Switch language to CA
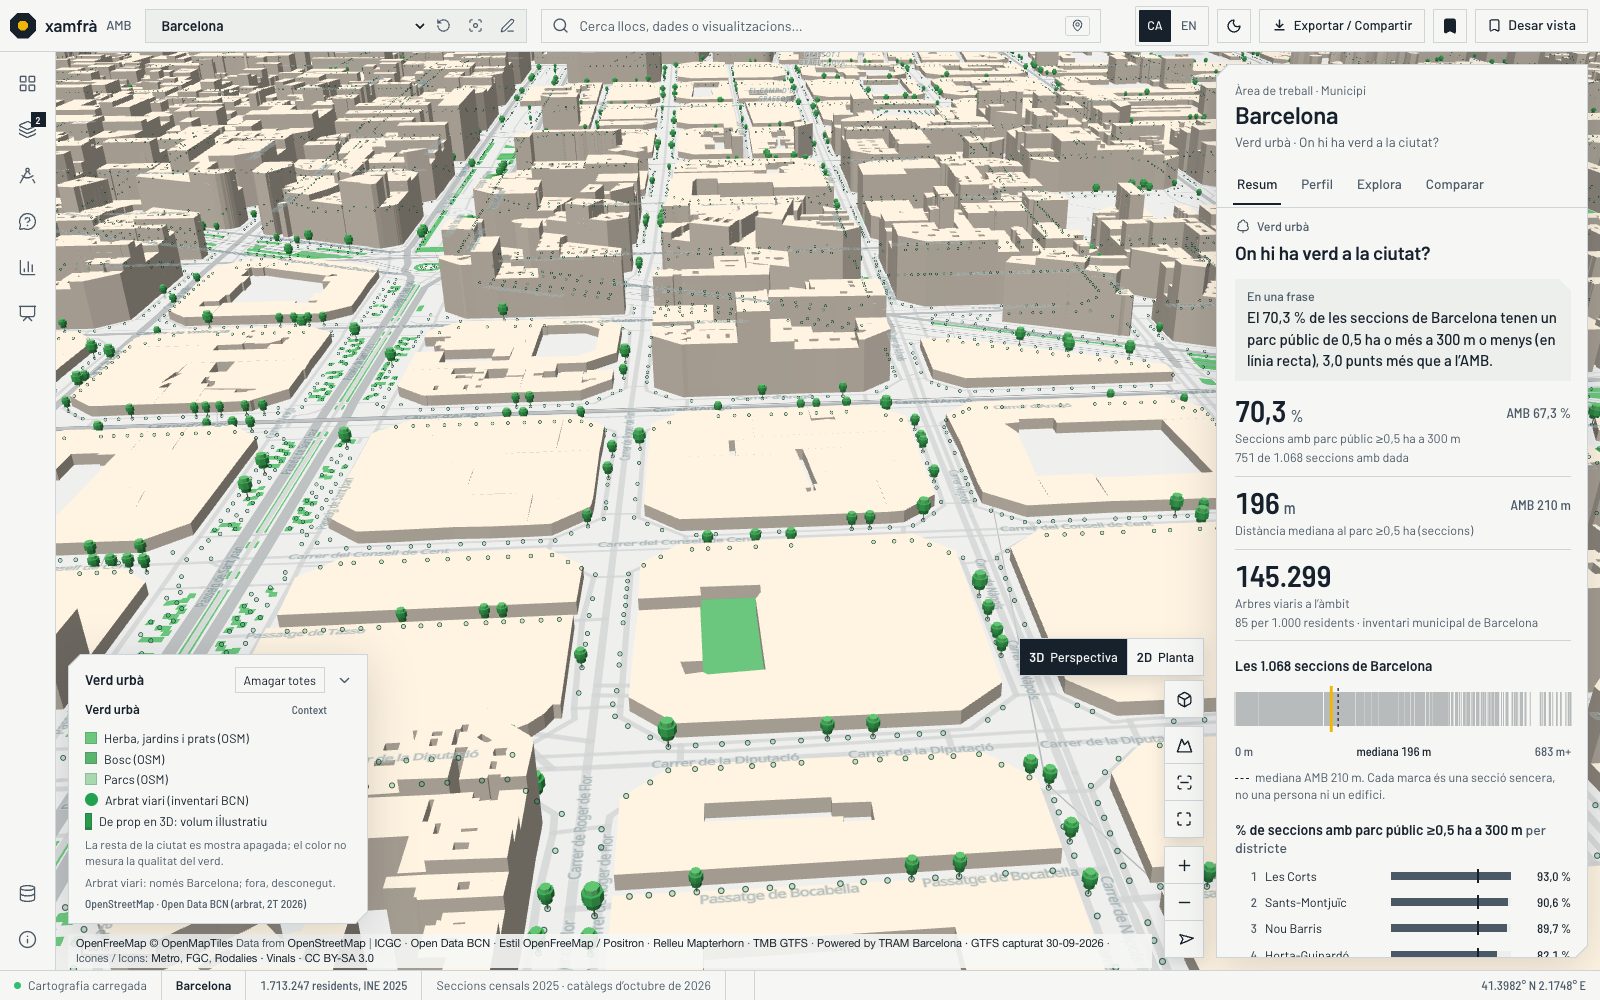1600x1000 pixels. point(1155,26)
